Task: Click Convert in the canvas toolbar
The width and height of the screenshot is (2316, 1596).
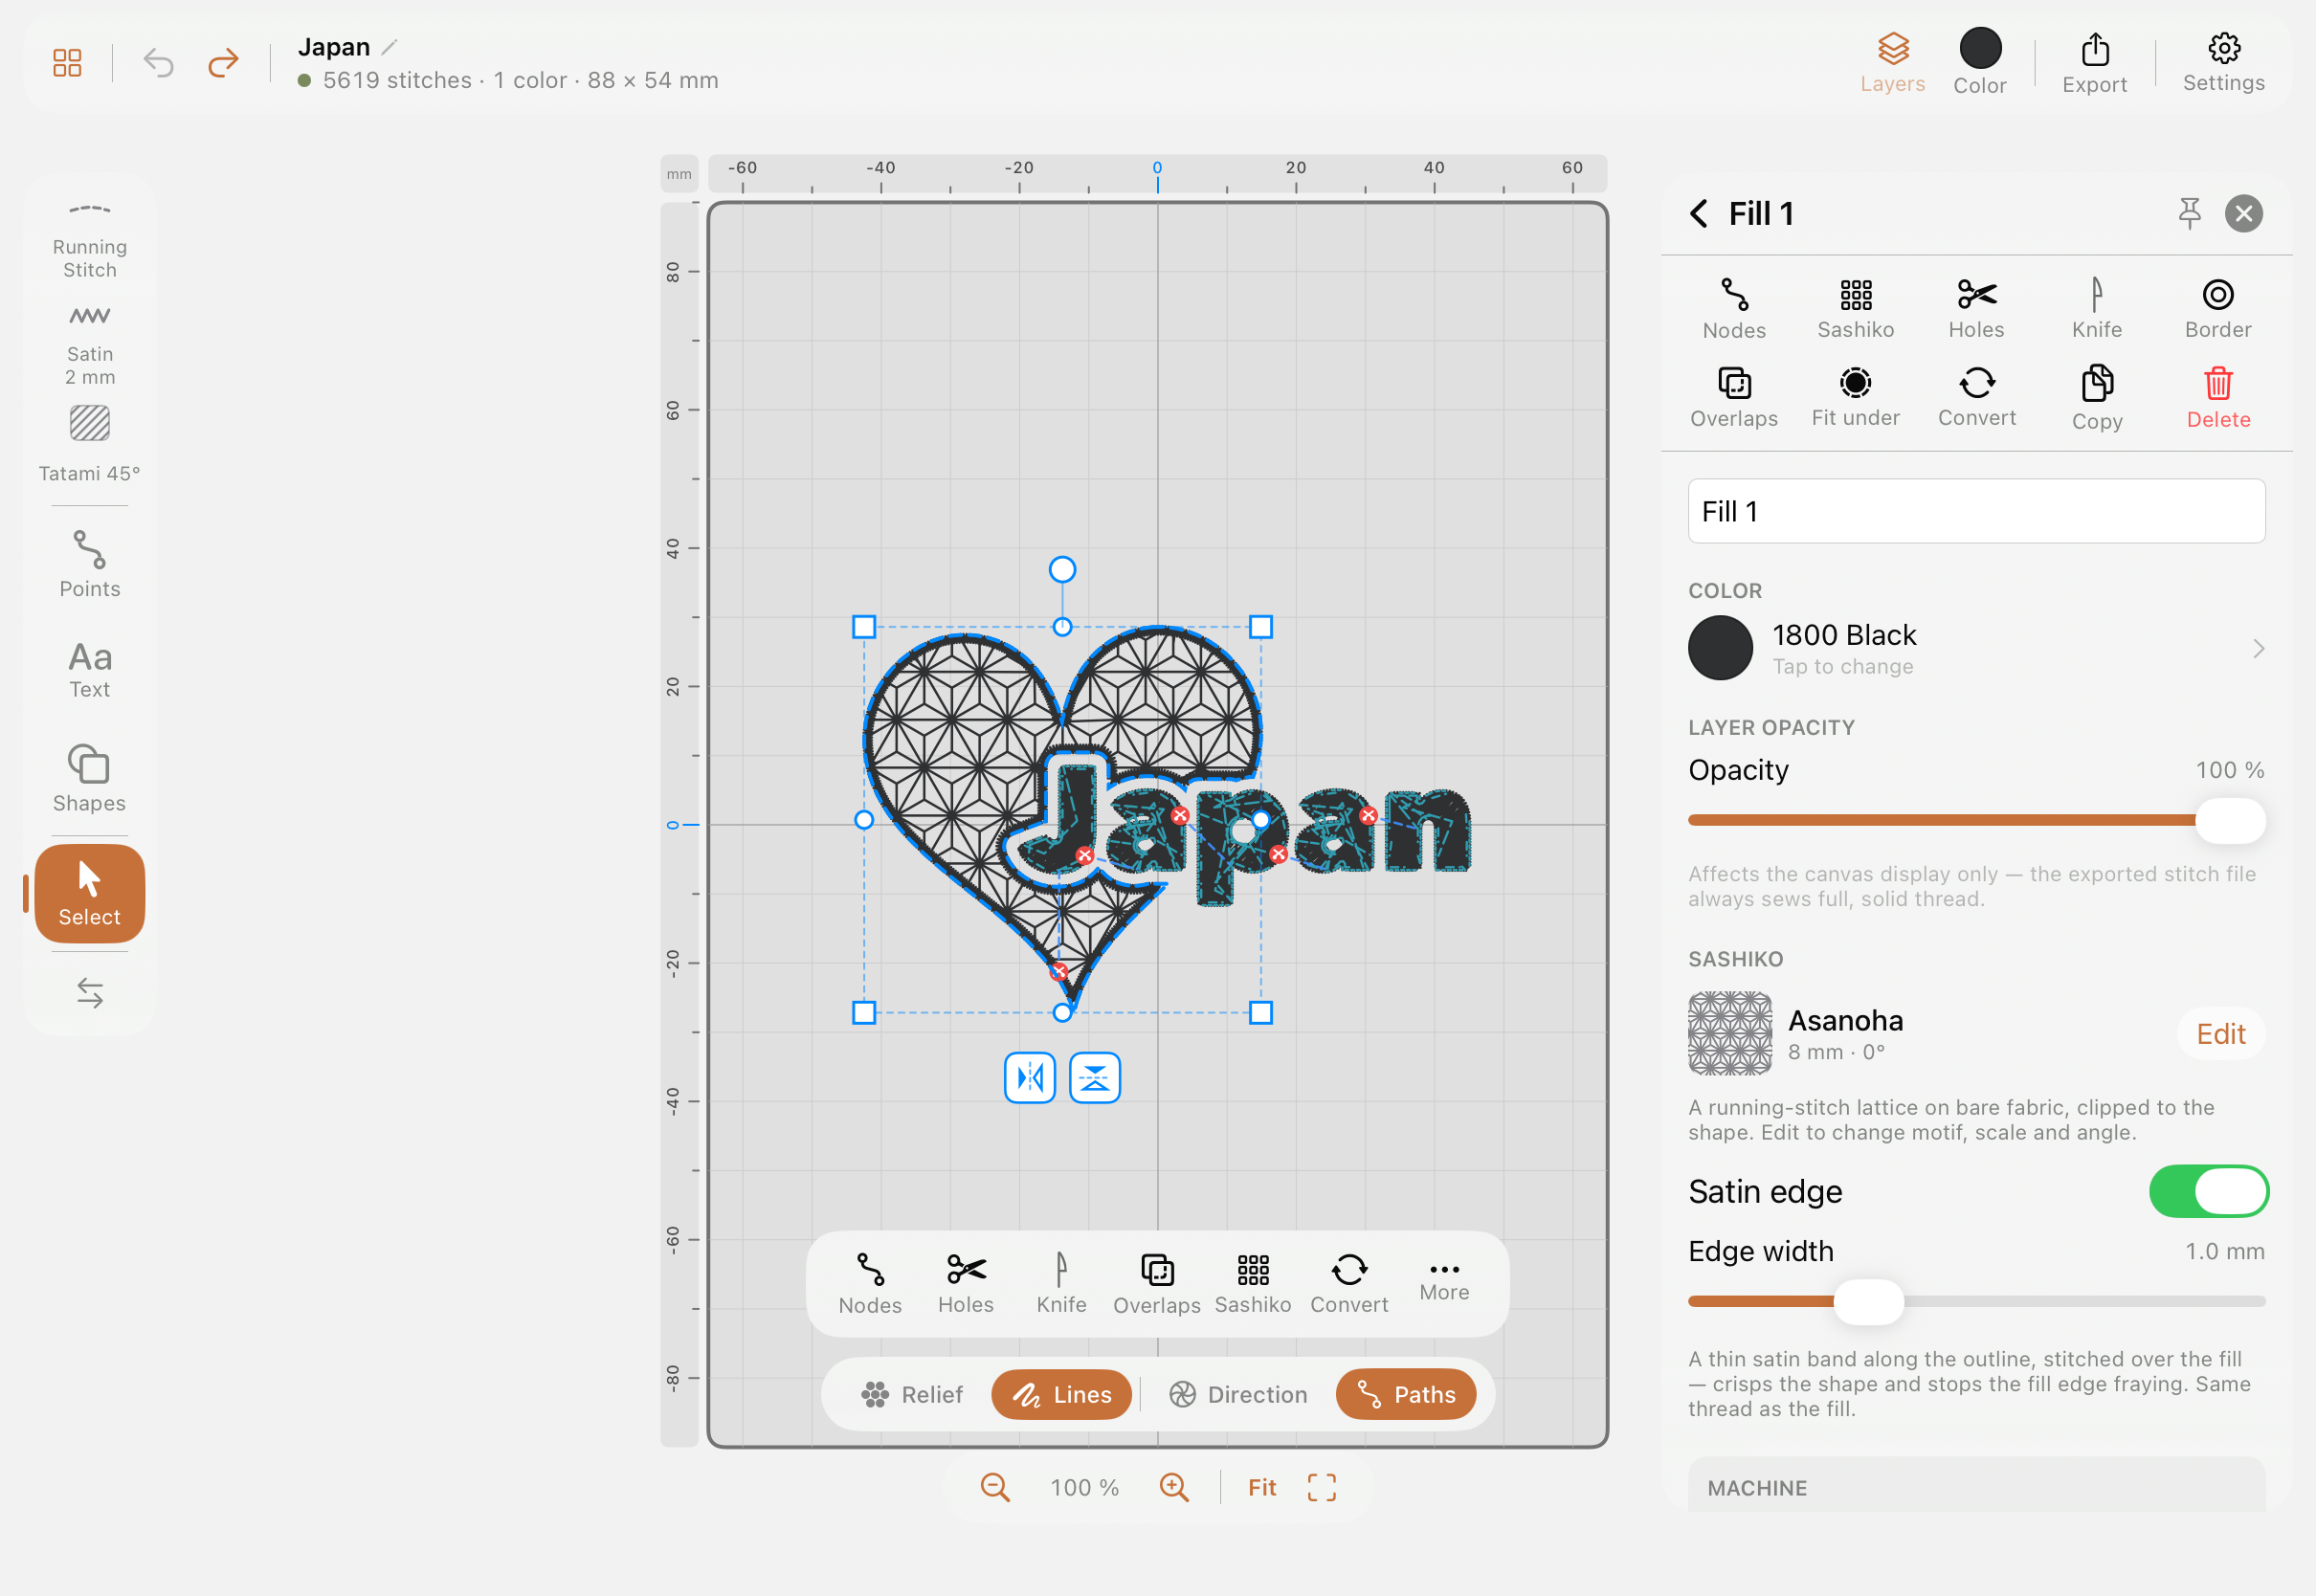Action: coord(1348,1283)
